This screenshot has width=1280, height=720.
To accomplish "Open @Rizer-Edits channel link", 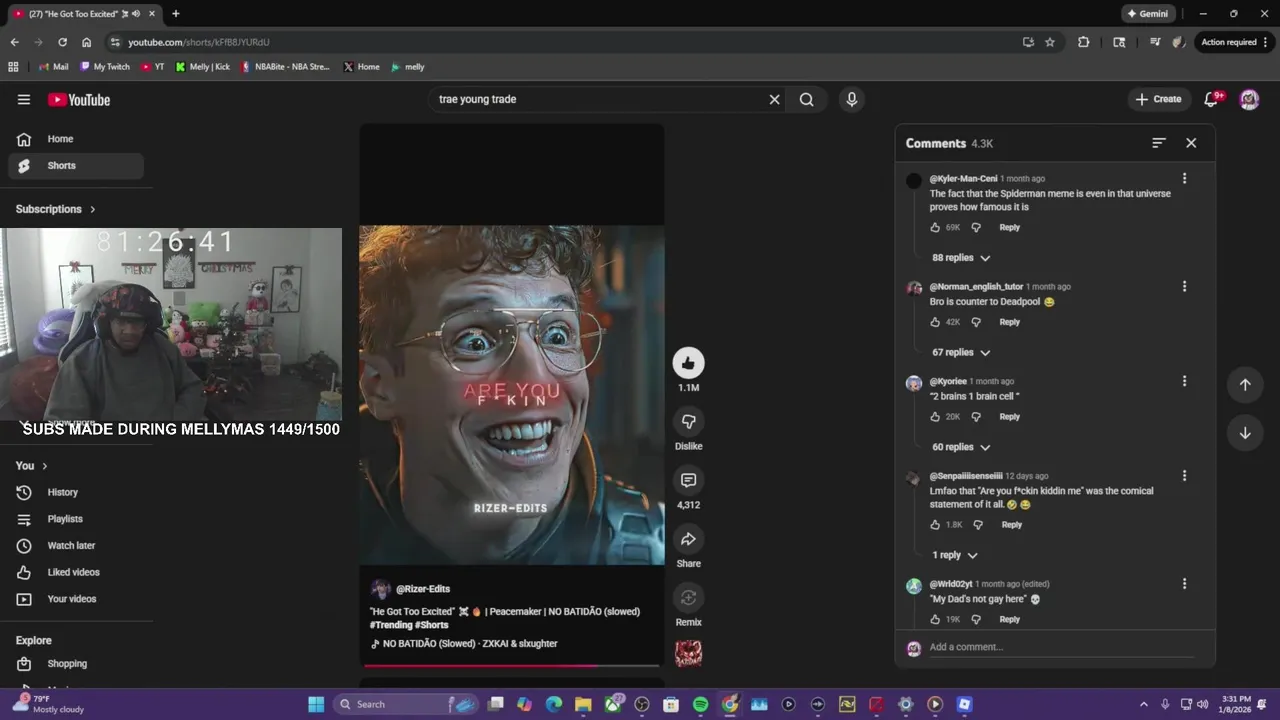I will (422, 589).
